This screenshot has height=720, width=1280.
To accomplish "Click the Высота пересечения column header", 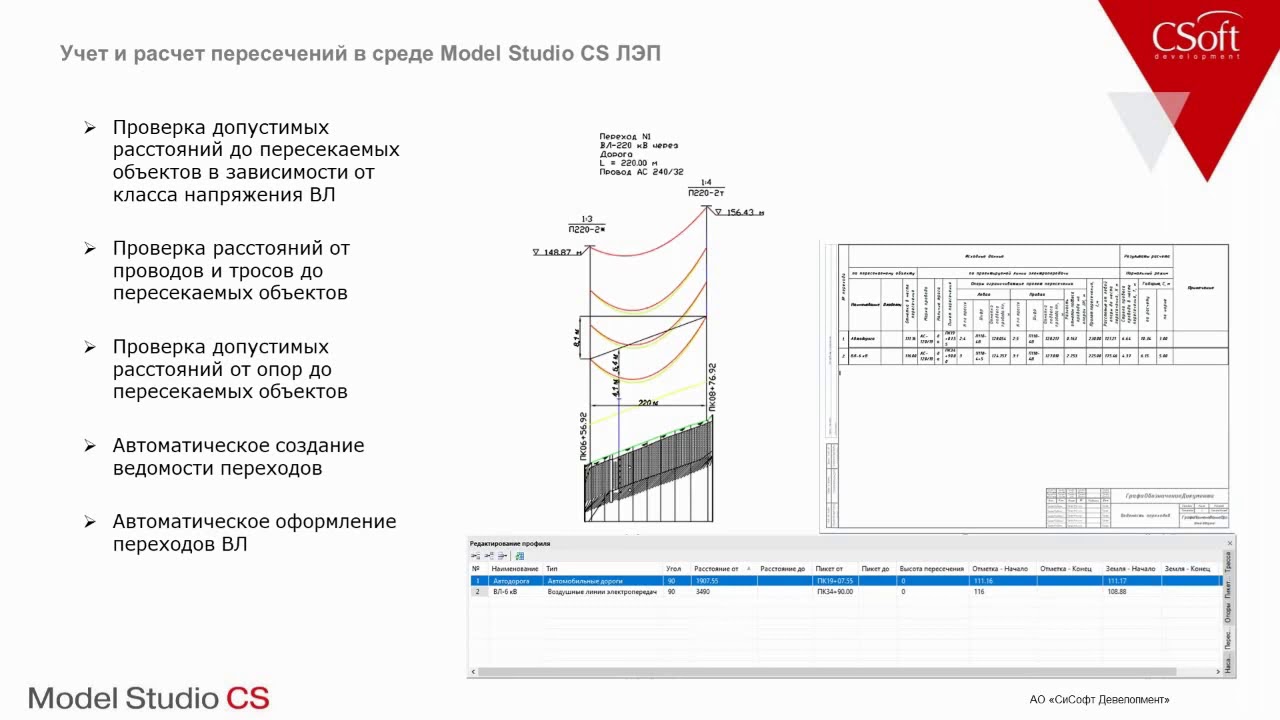I will click(x=932, y=569).
